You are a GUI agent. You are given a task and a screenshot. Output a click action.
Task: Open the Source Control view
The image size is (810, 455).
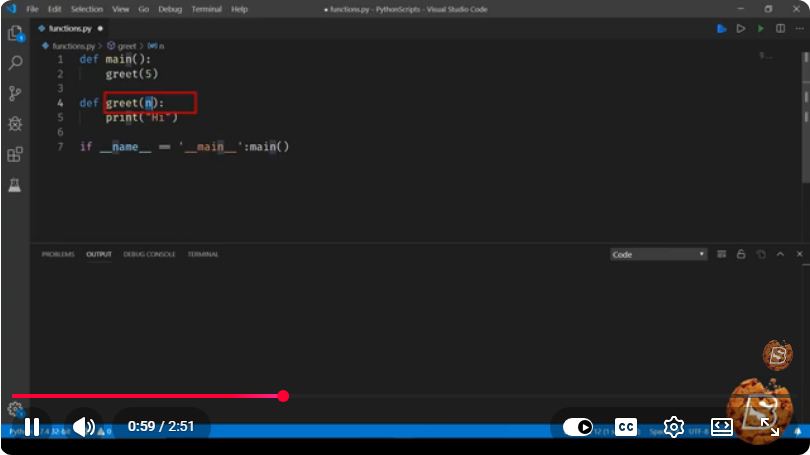pos(15,93)
